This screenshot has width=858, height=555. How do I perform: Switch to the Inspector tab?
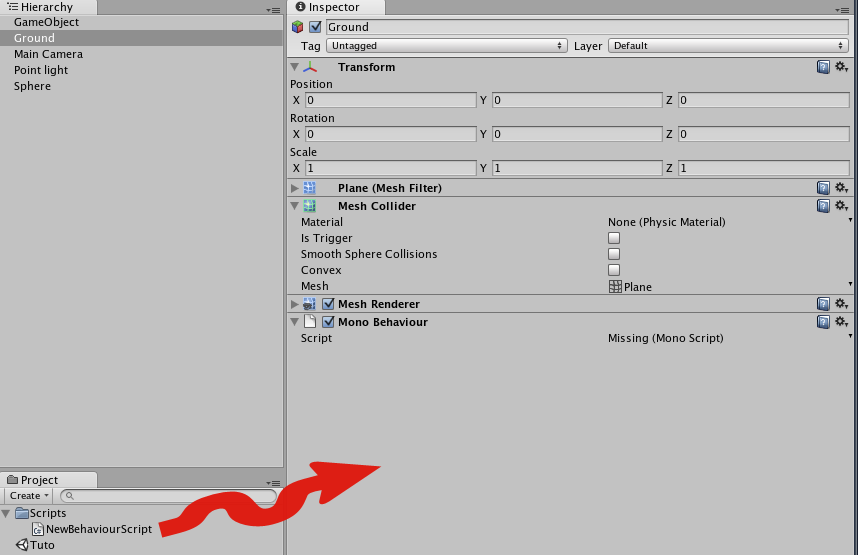click(333, 7)
